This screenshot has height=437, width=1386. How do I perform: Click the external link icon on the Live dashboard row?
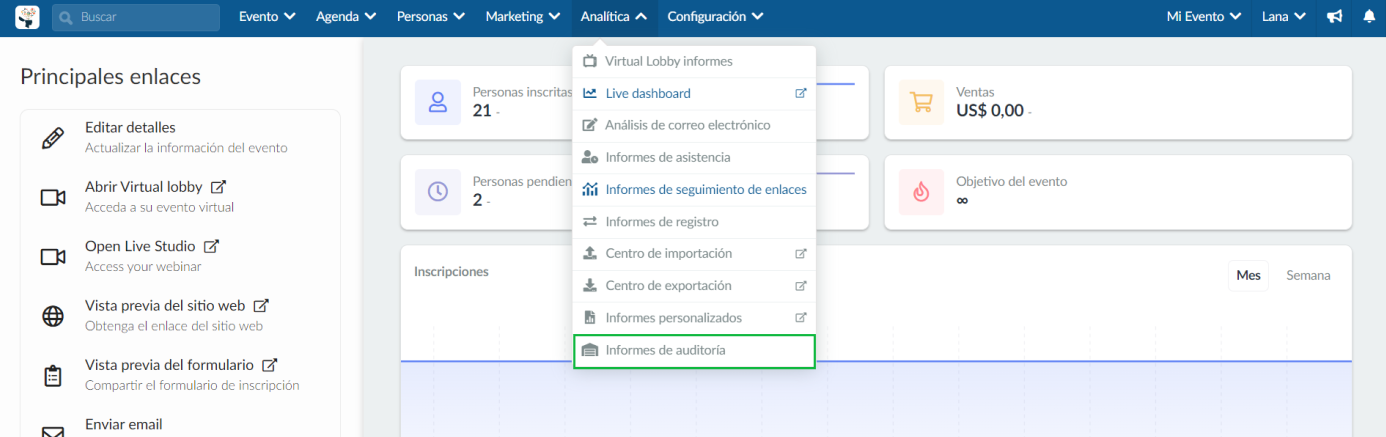click(x=800, y=93)
